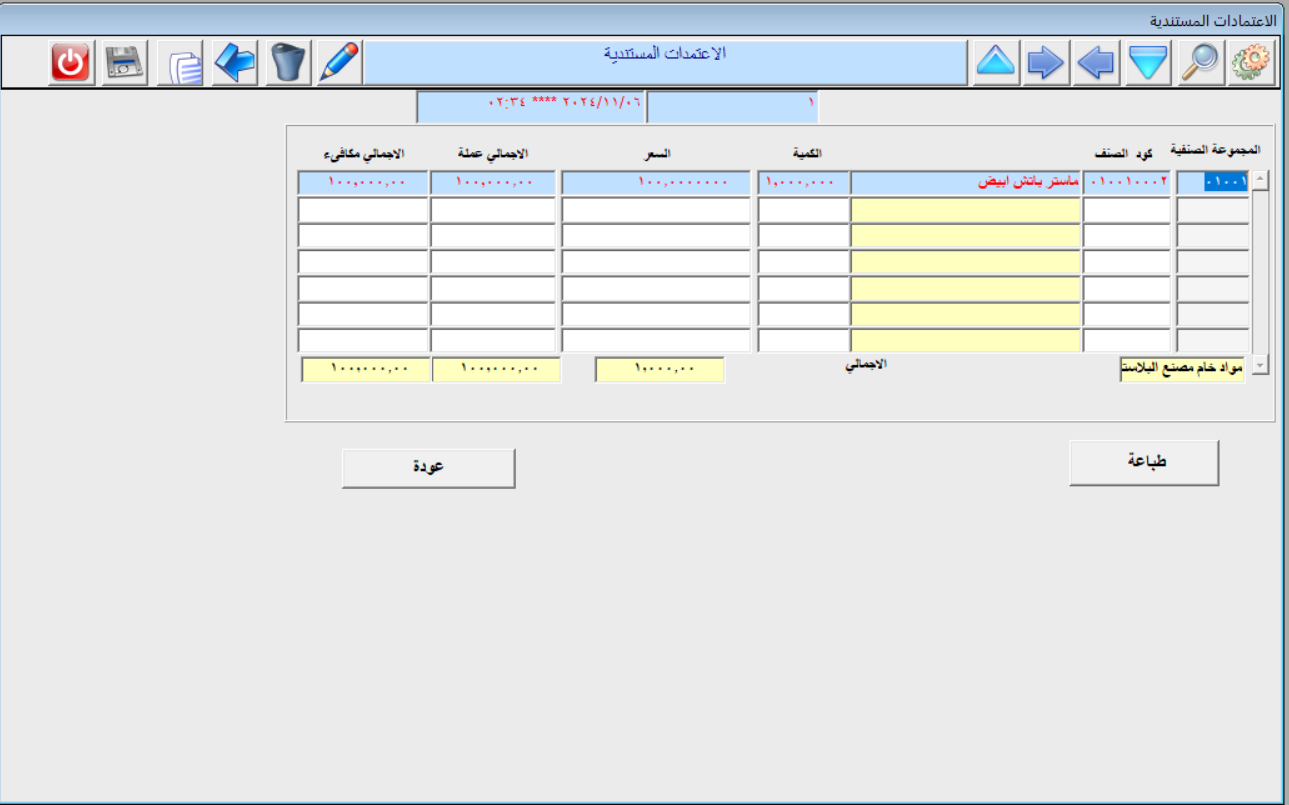Click the copy documents icon

tap(184, 64)
